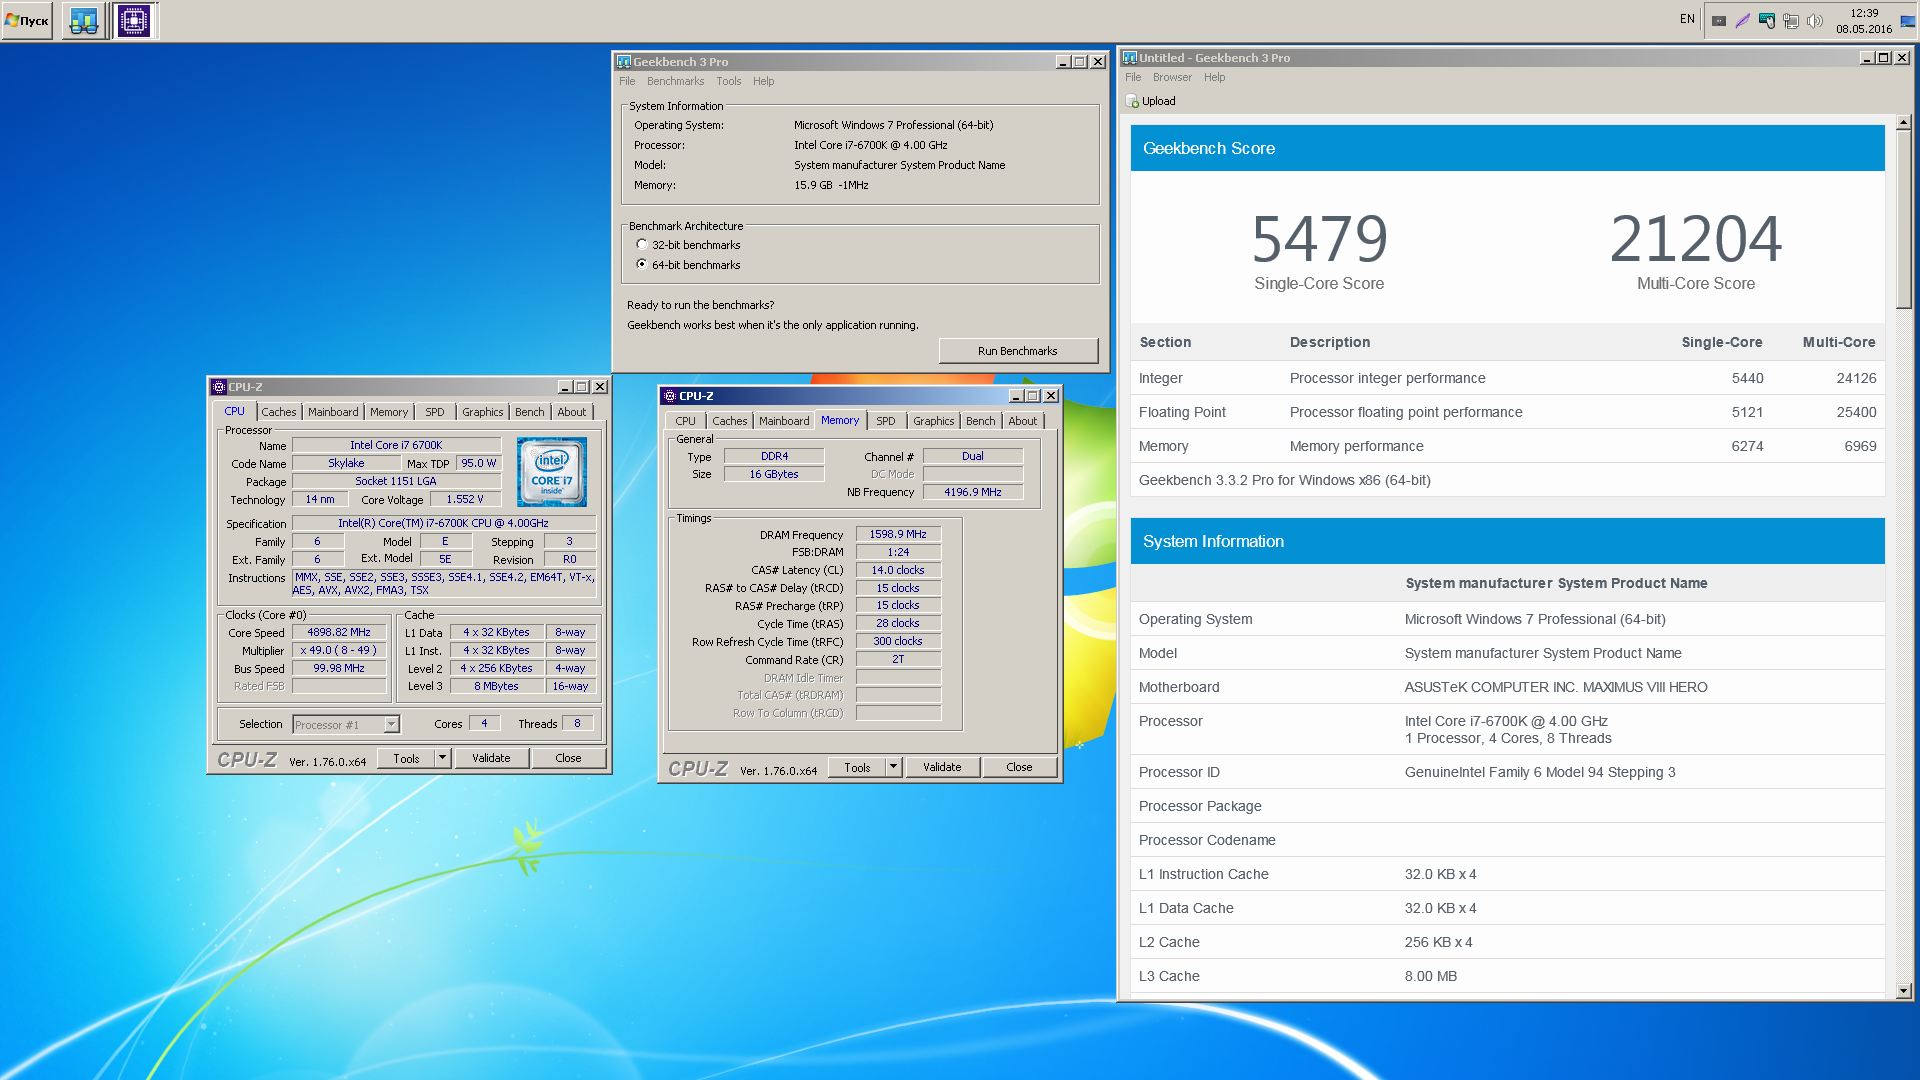
Task: Click Run Benchmarks button
Action: coord(1018,351)
